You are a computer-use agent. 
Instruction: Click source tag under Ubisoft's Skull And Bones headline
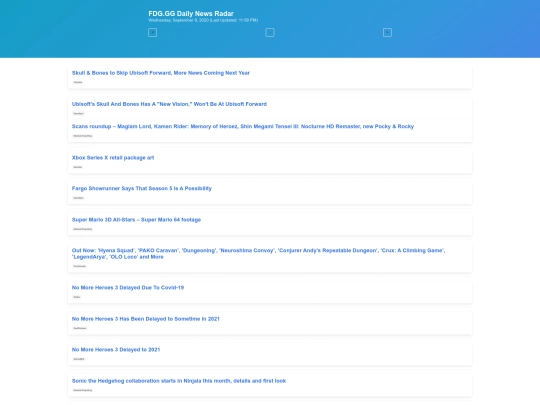pyautogui.click(x=78, y=113)
